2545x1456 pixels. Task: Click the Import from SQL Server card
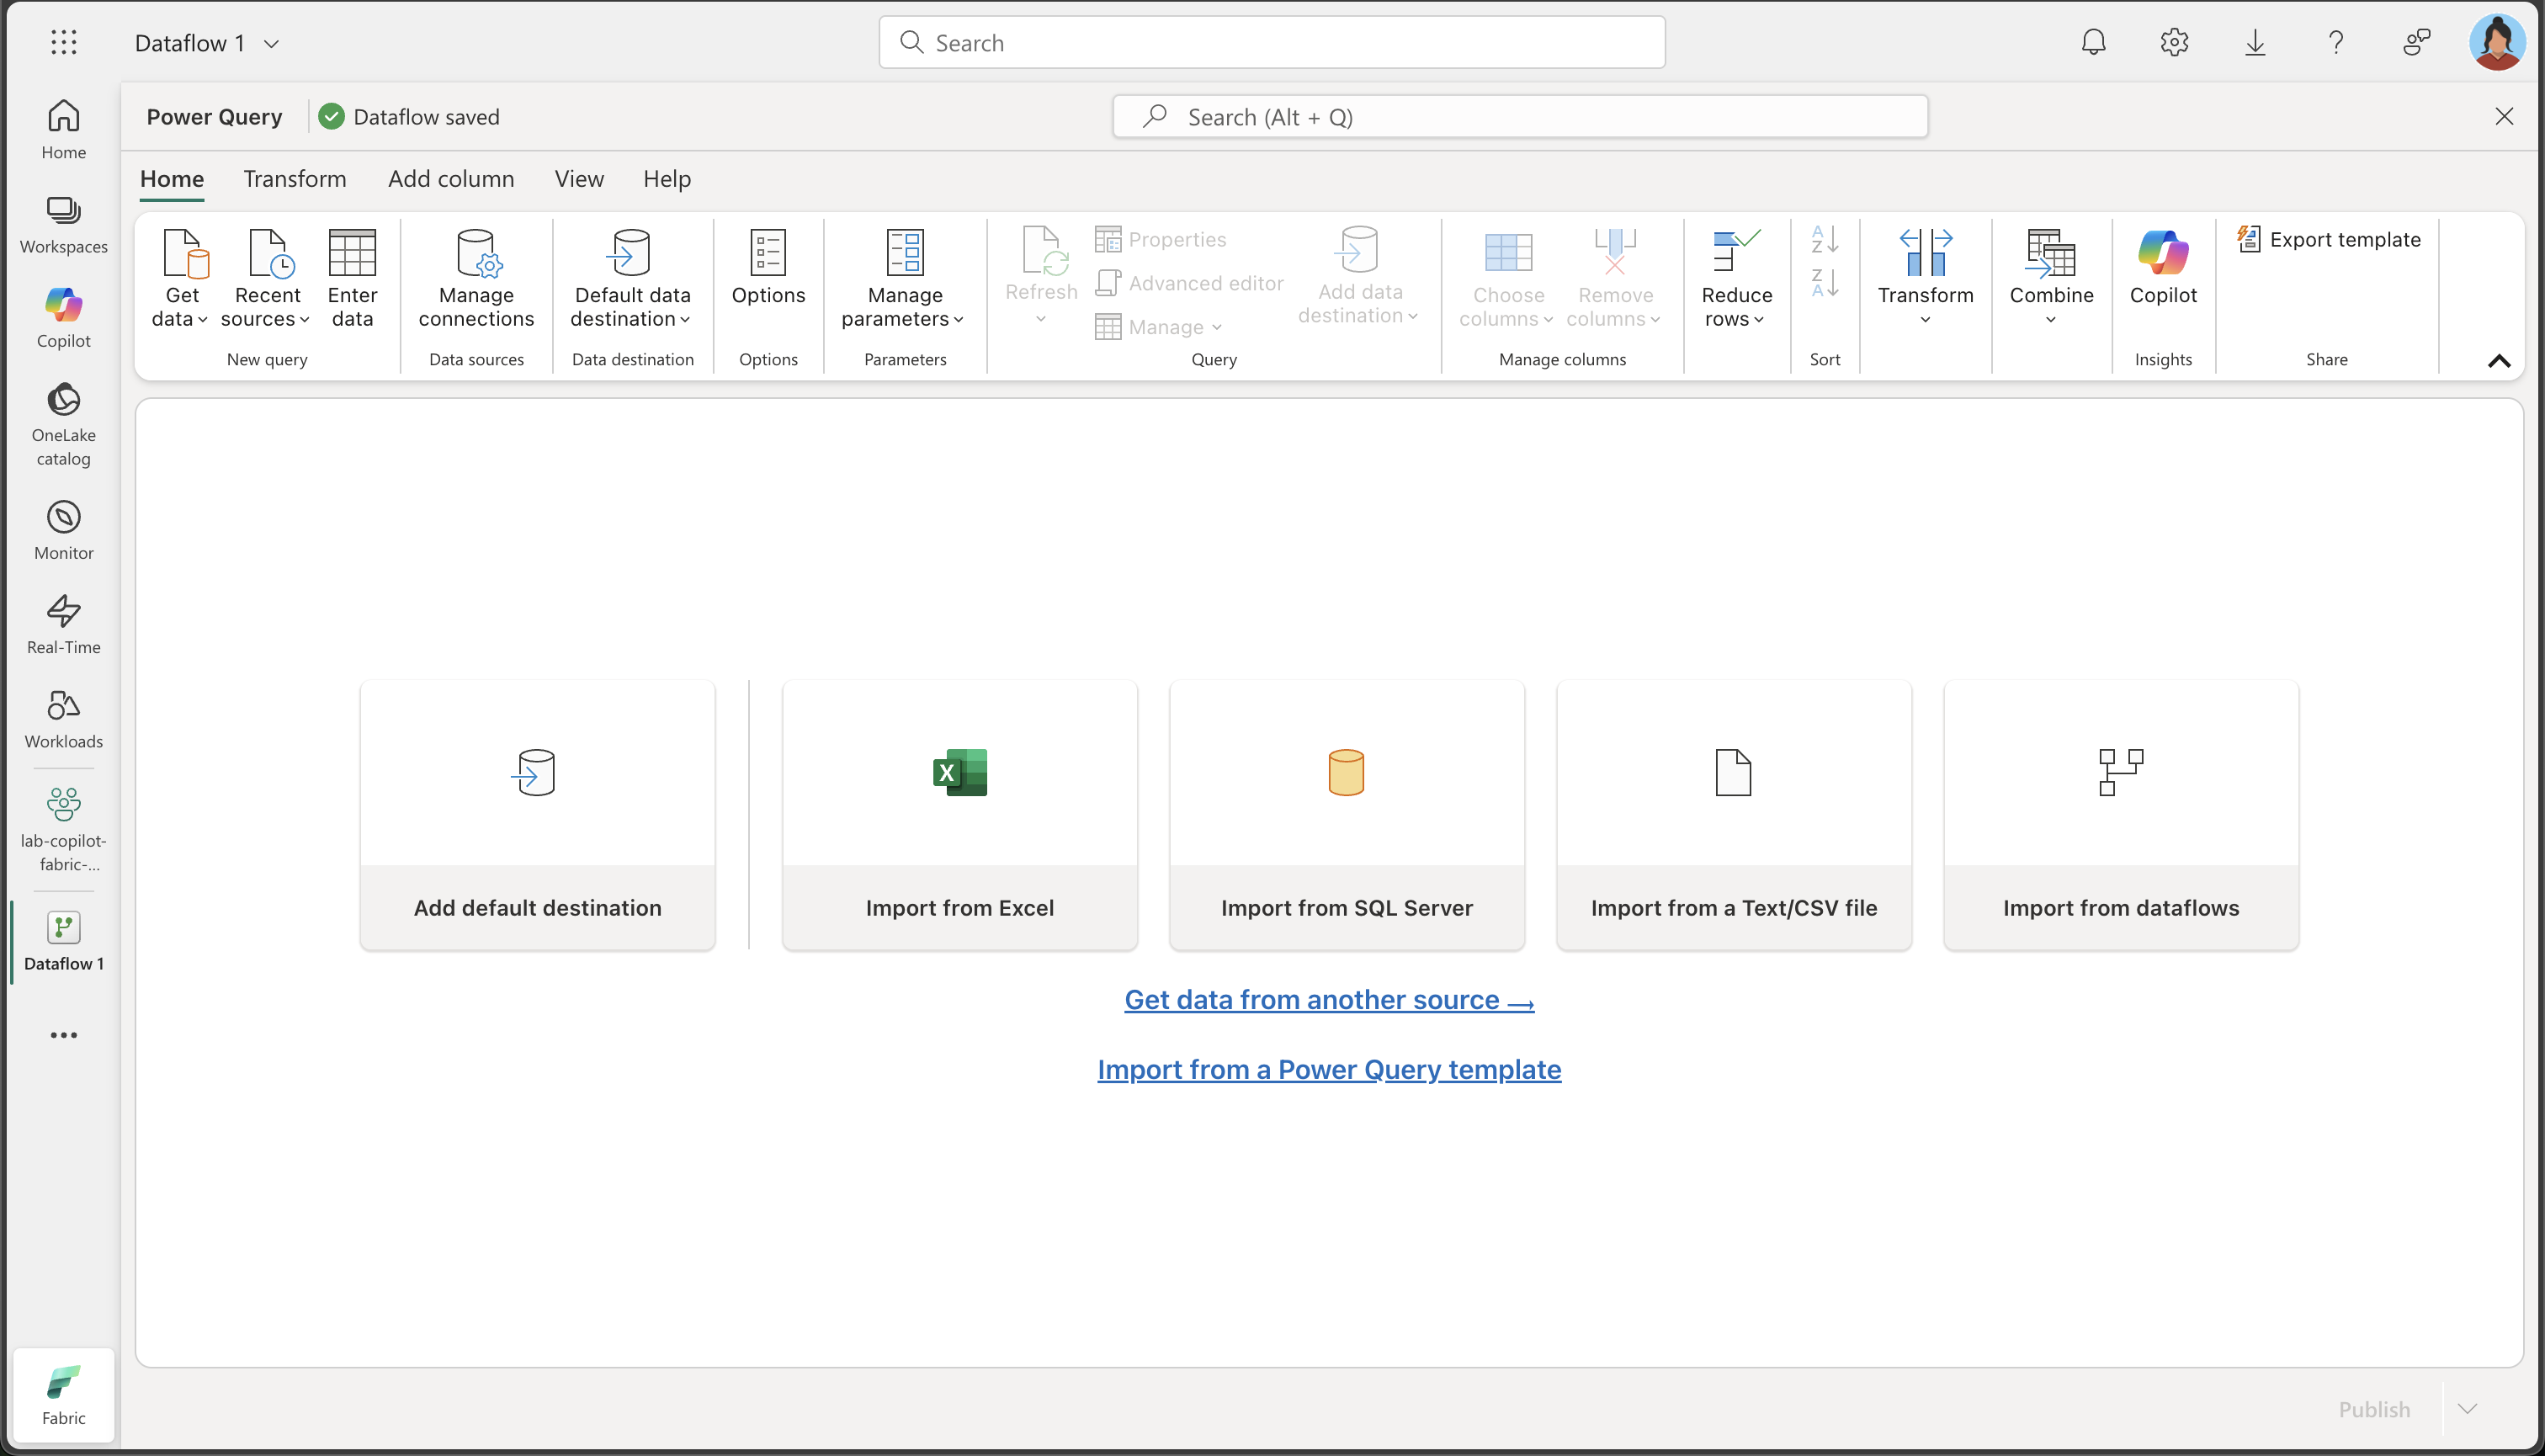1346,815
